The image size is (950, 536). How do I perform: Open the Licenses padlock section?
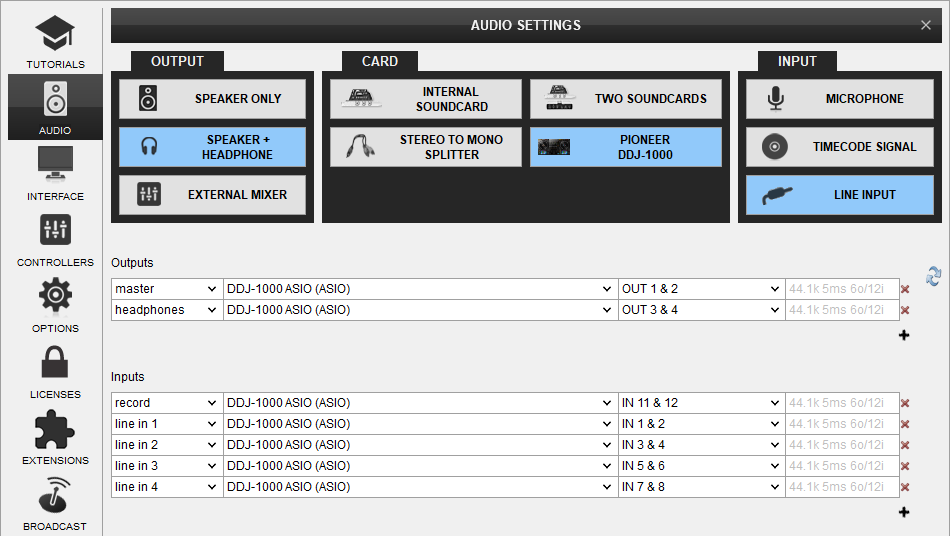55,371
